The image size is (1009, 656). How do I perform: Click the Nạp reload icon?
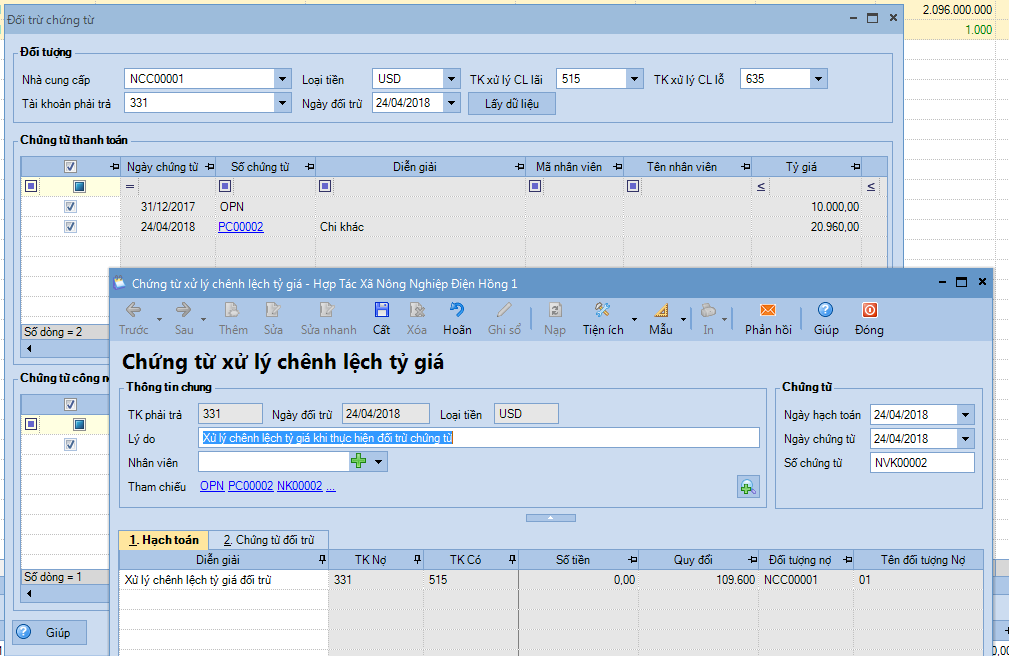point(555,318)
